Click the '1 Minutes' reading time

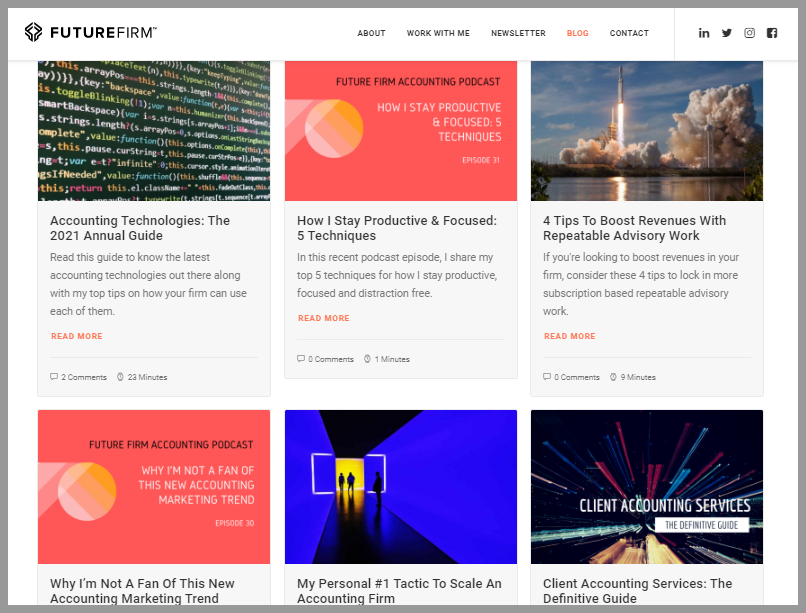point(392,359)
